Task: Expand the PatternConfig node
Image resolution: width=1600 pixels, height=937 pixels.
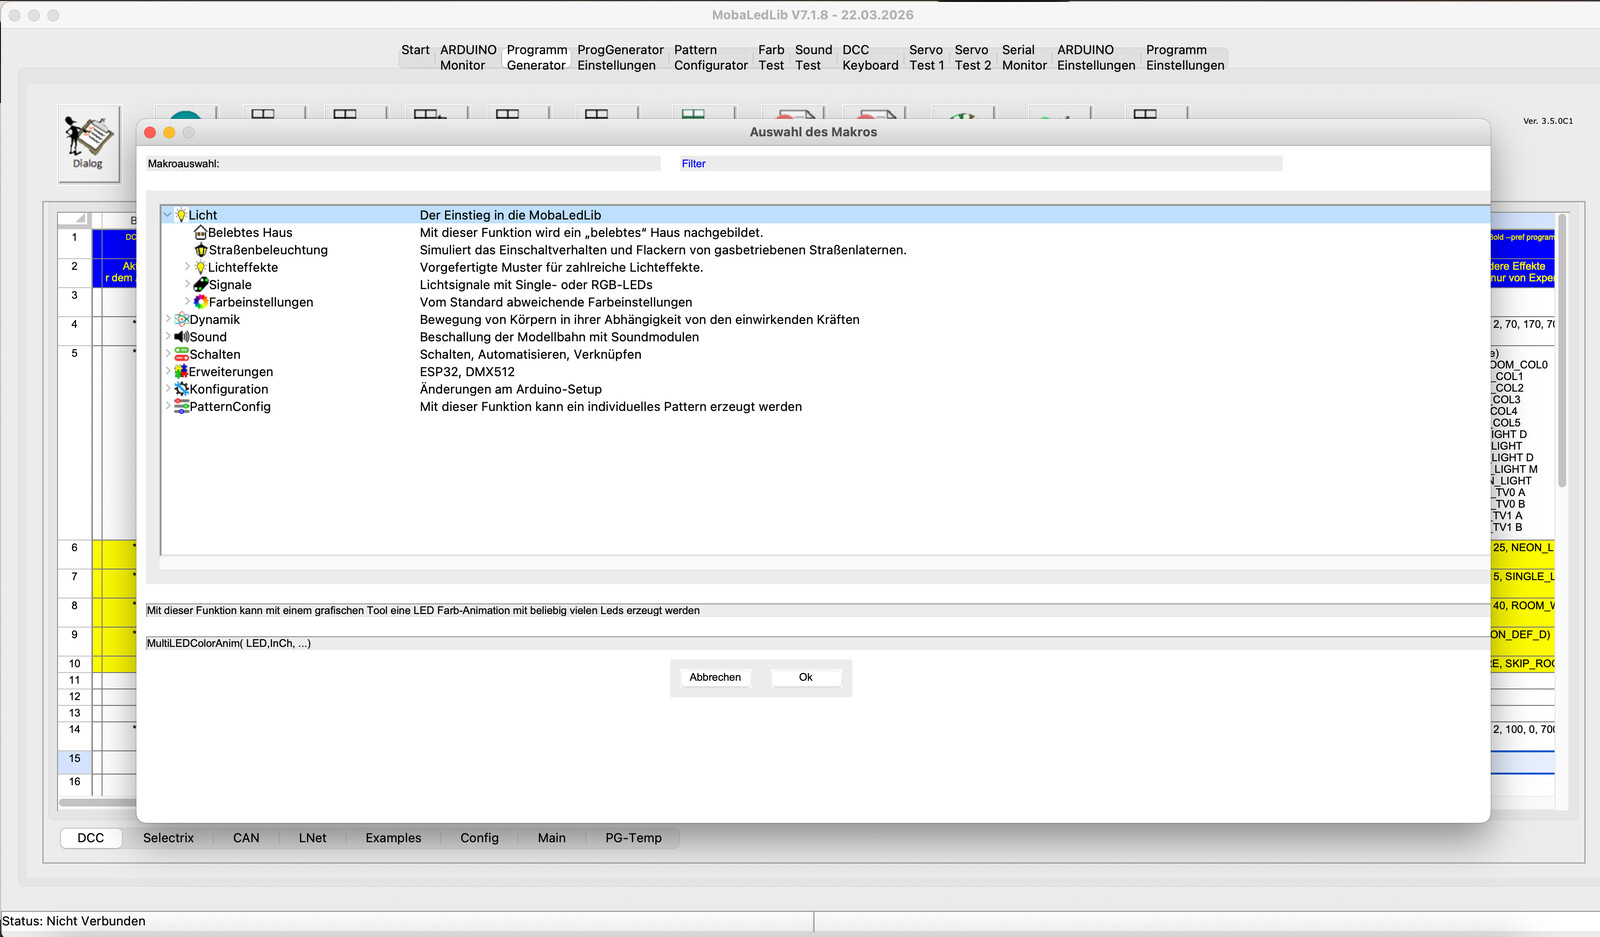Action: tap(168, 406)
